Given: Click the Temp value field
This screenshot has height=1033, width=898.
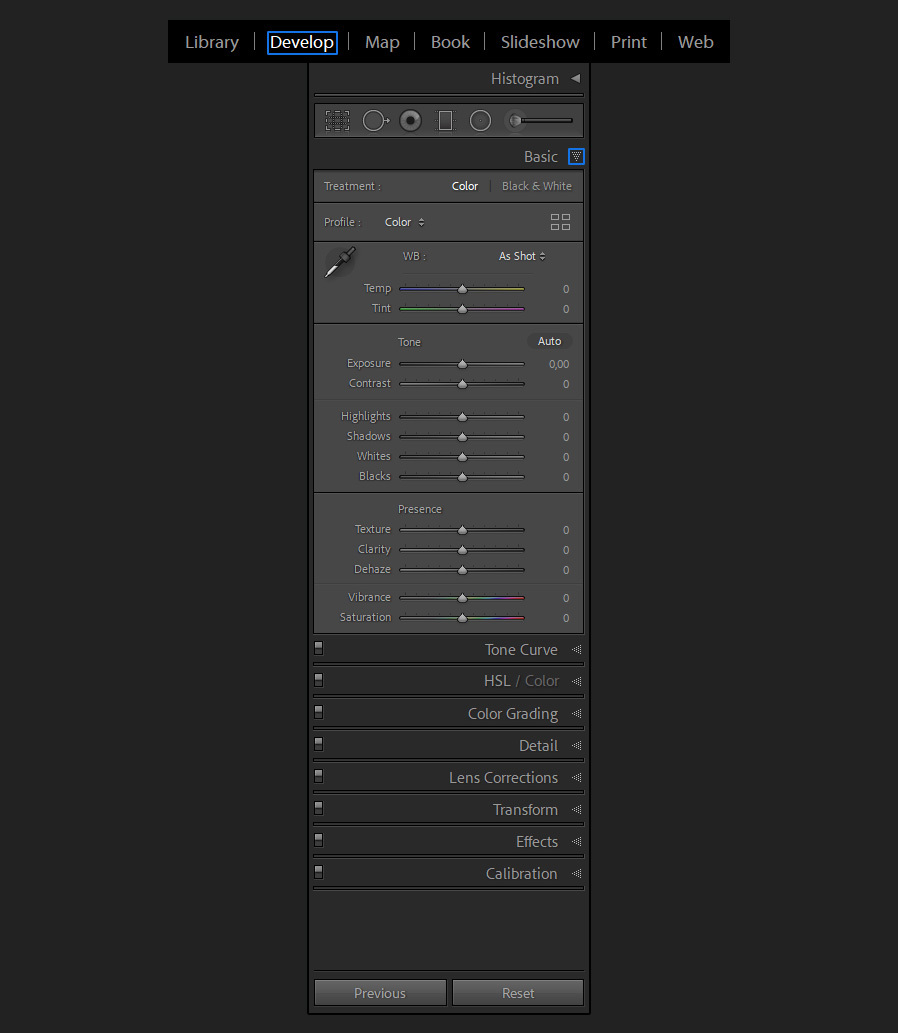Looking at the screenshot, I should 565,289.
